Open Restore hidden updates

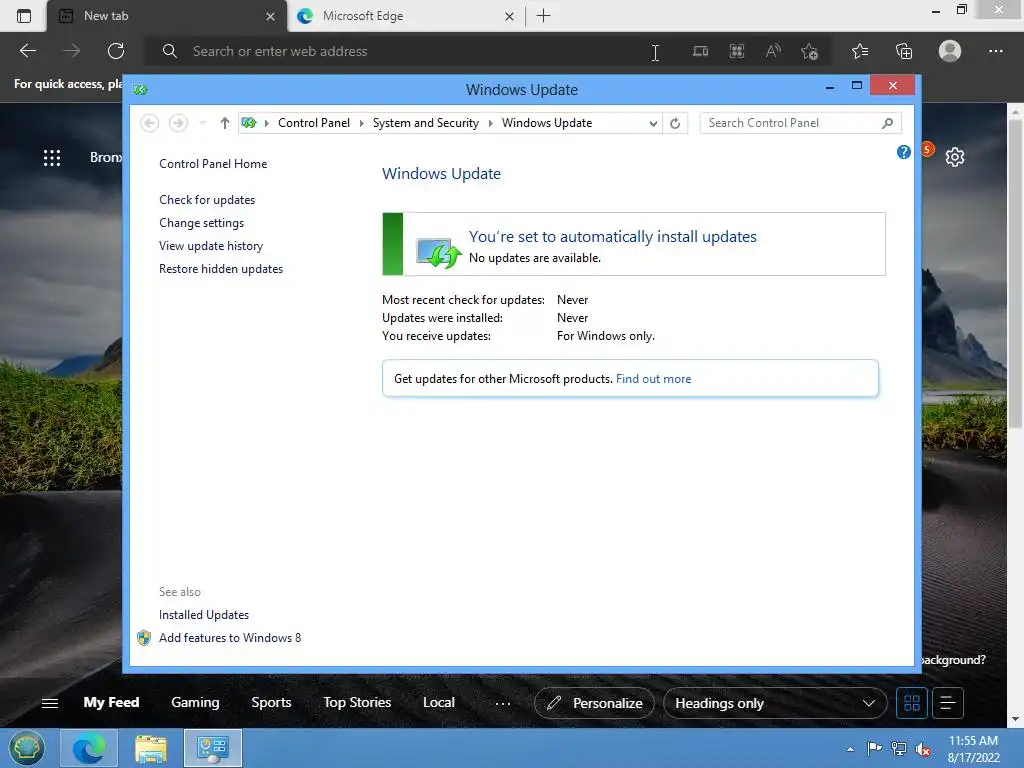(221, 268)
